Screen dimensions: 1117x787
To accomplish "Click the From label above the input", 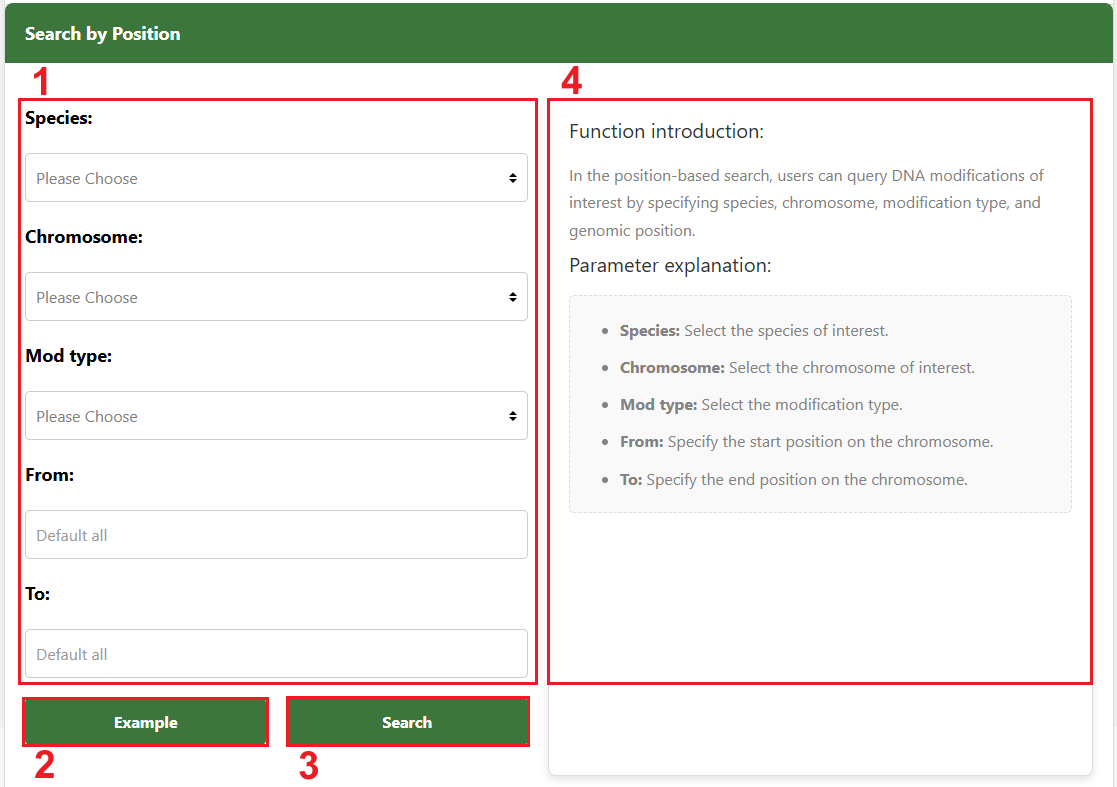I will point(49,475).
